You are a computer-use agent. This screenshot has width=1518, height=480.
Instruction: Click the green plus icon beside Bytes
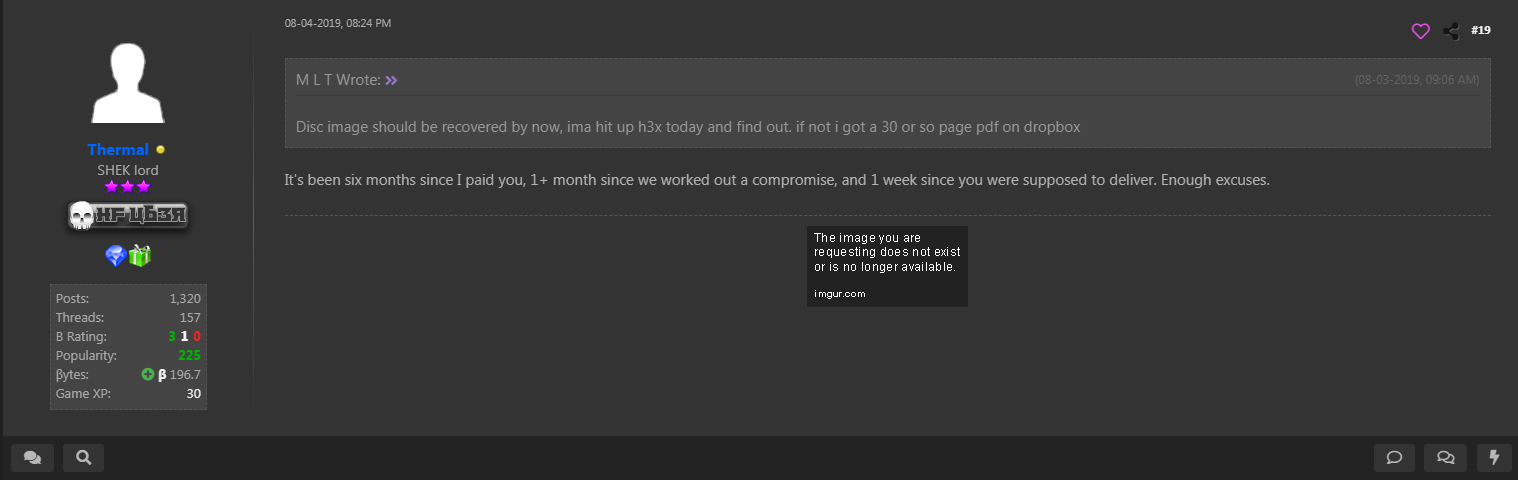pos(148,375)
